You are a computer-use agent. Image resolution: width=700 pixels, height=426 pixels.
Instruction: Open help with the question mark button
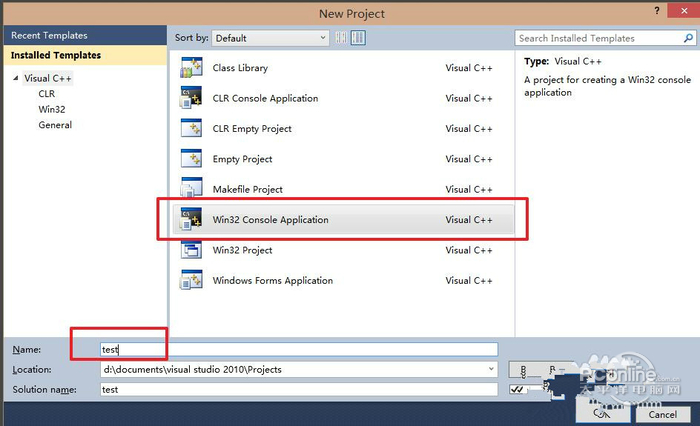point(657,11)
